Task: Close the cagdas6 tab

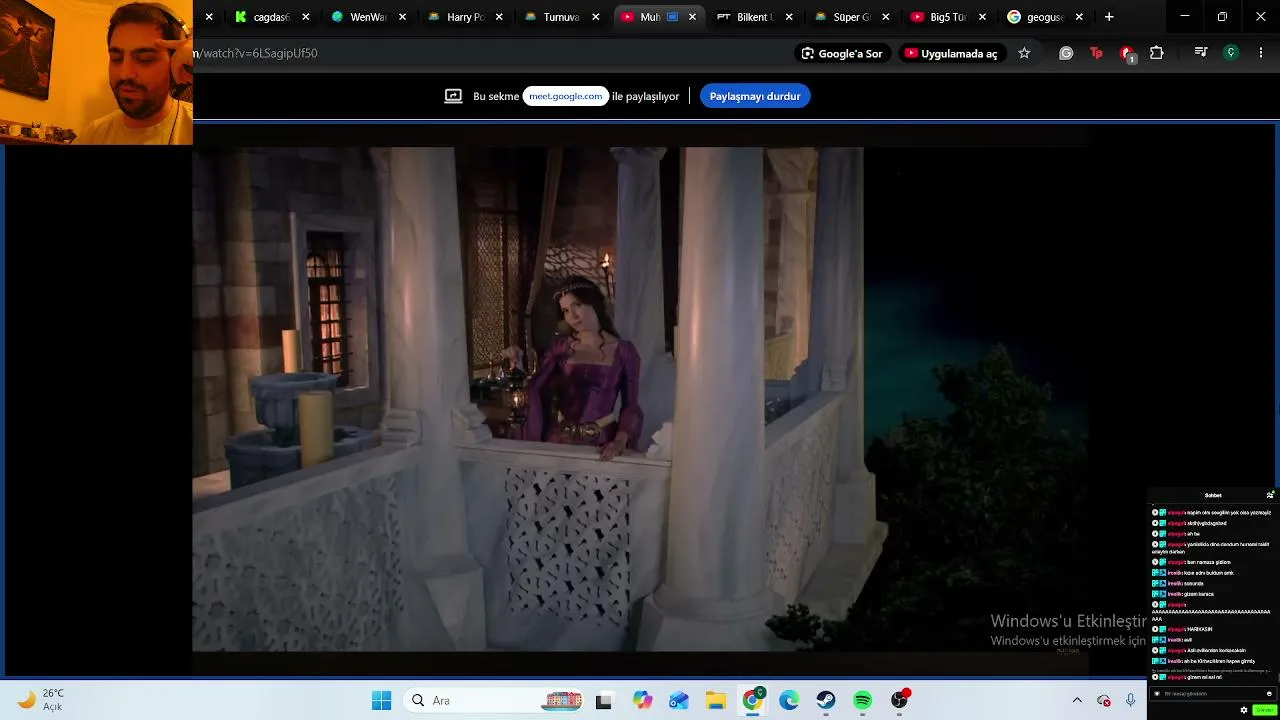Action: pos(305,17)
